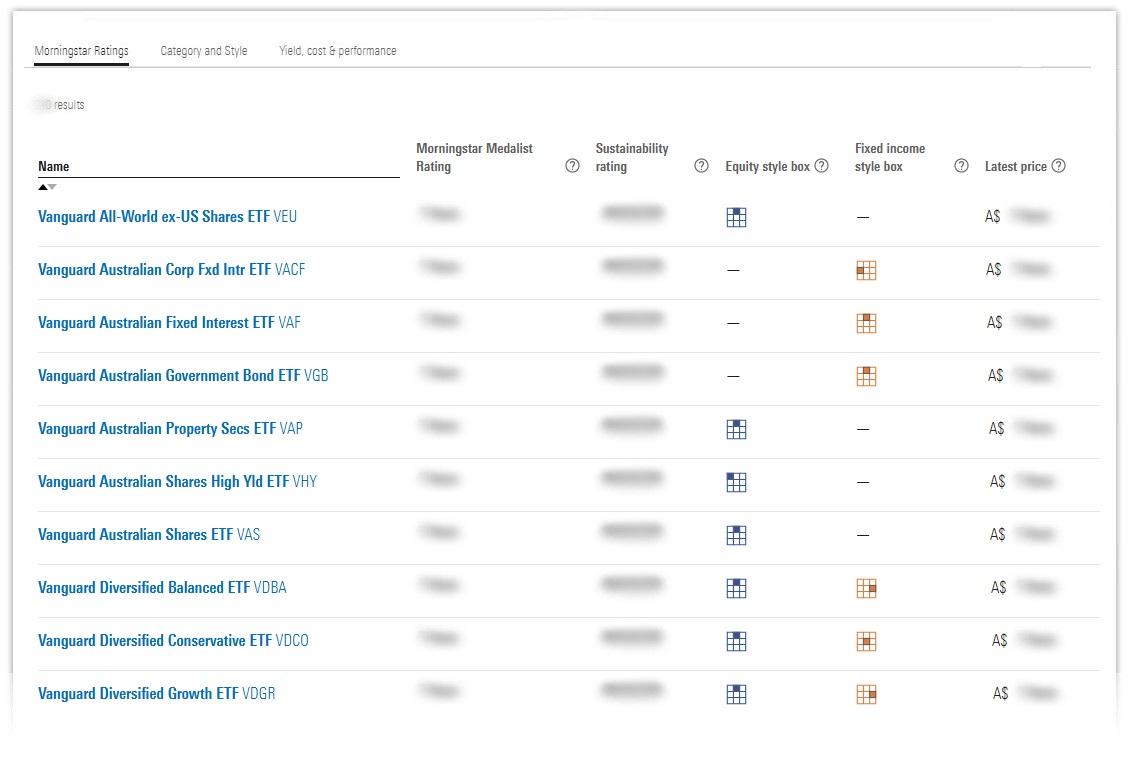Open Latest price help icon
Screen dimensions: 1129x759
pos(1058,166)
